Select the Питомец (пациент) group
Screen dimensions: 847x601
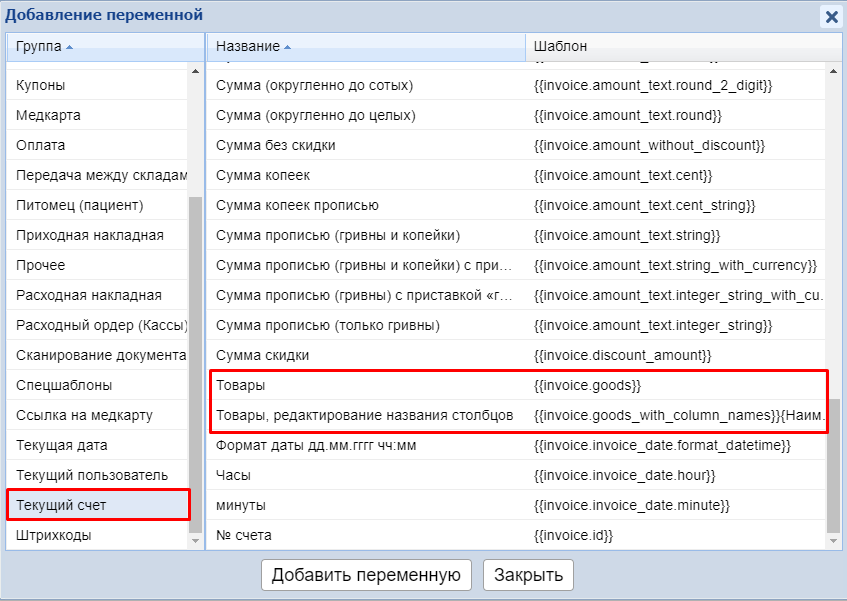[80, 205]
